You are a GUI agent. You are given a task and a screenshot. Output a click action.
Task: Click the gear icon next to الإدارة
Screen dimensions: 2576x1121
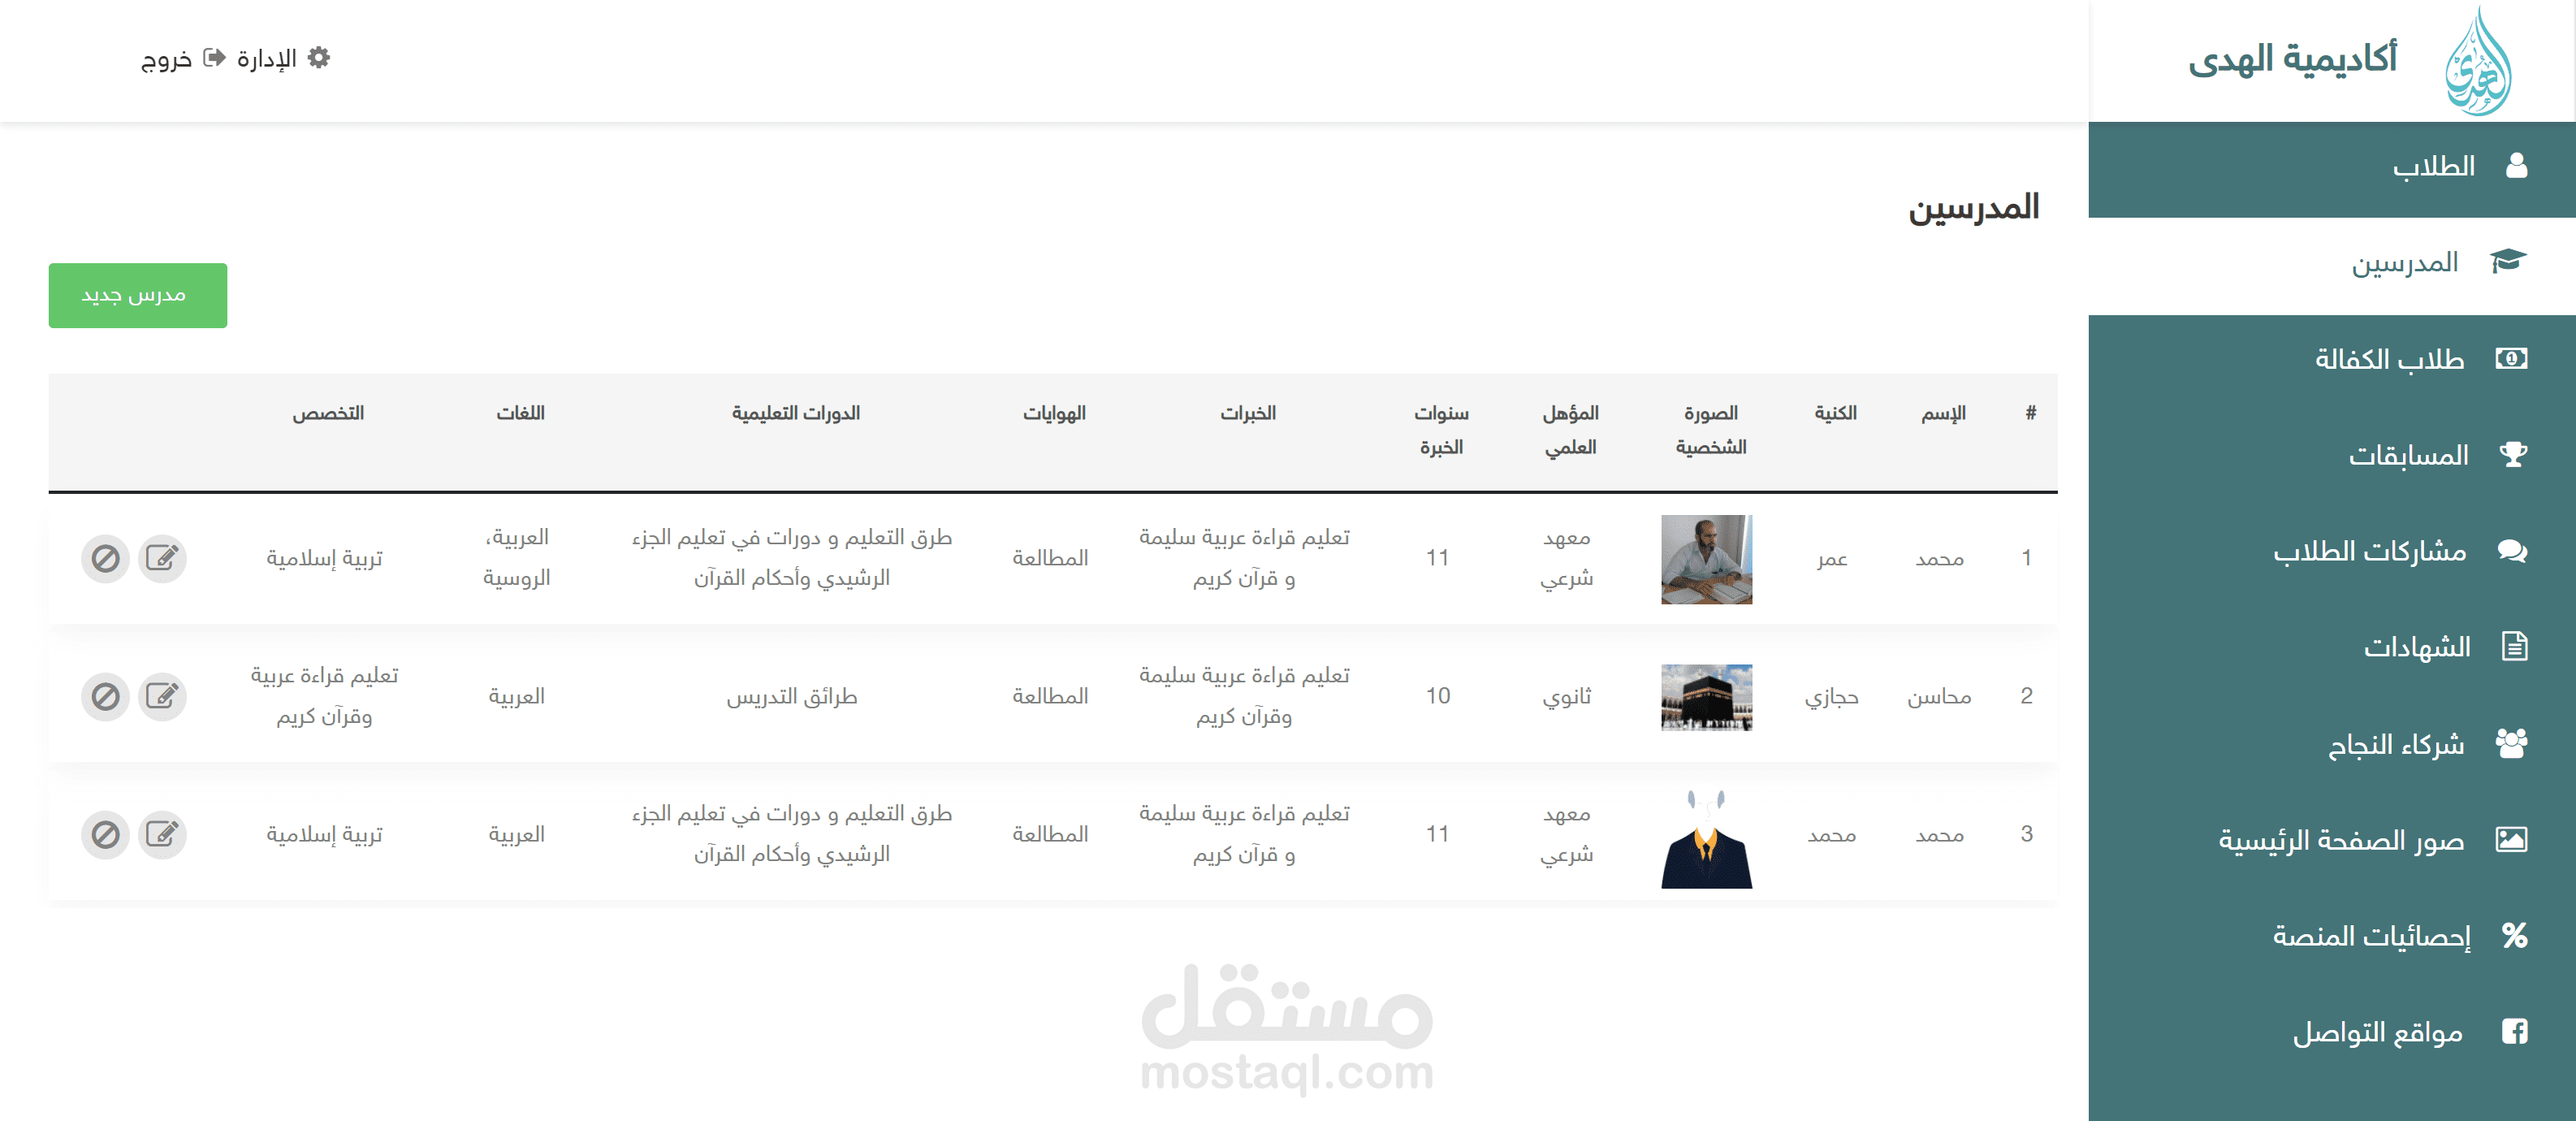coord(319,58)
